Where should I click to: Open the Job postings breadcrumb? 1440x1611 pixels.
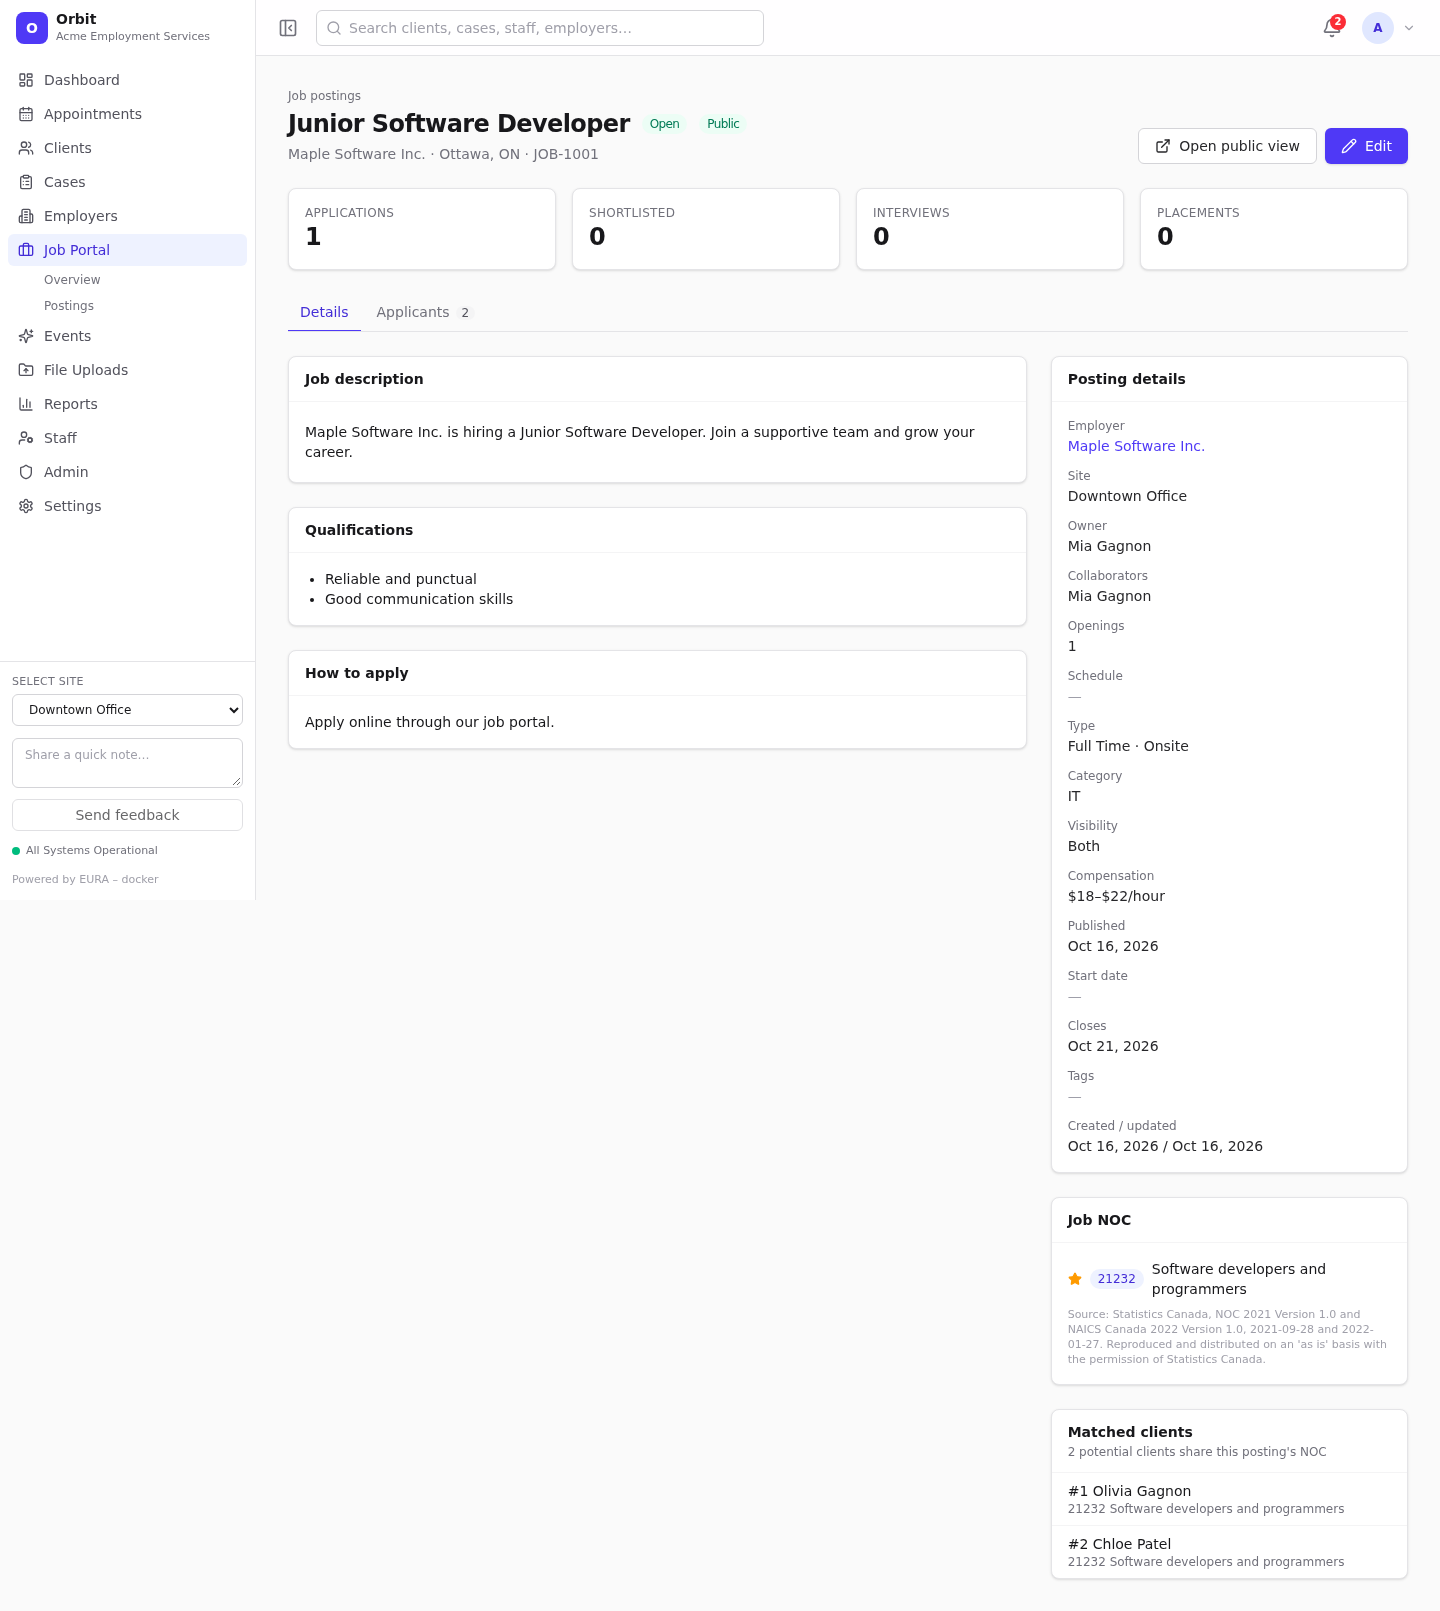click(324, 96)
